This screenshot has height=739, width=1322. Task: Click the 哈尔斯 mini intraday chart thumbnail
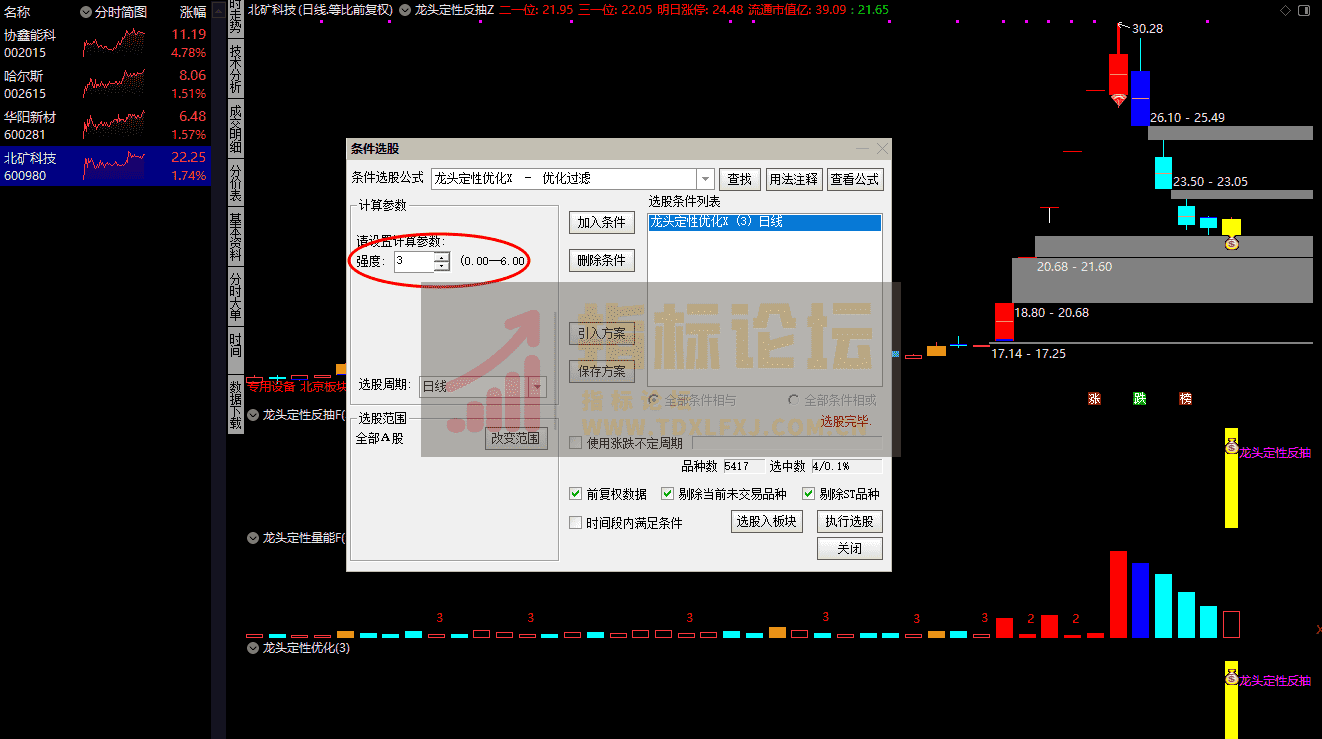113,84
